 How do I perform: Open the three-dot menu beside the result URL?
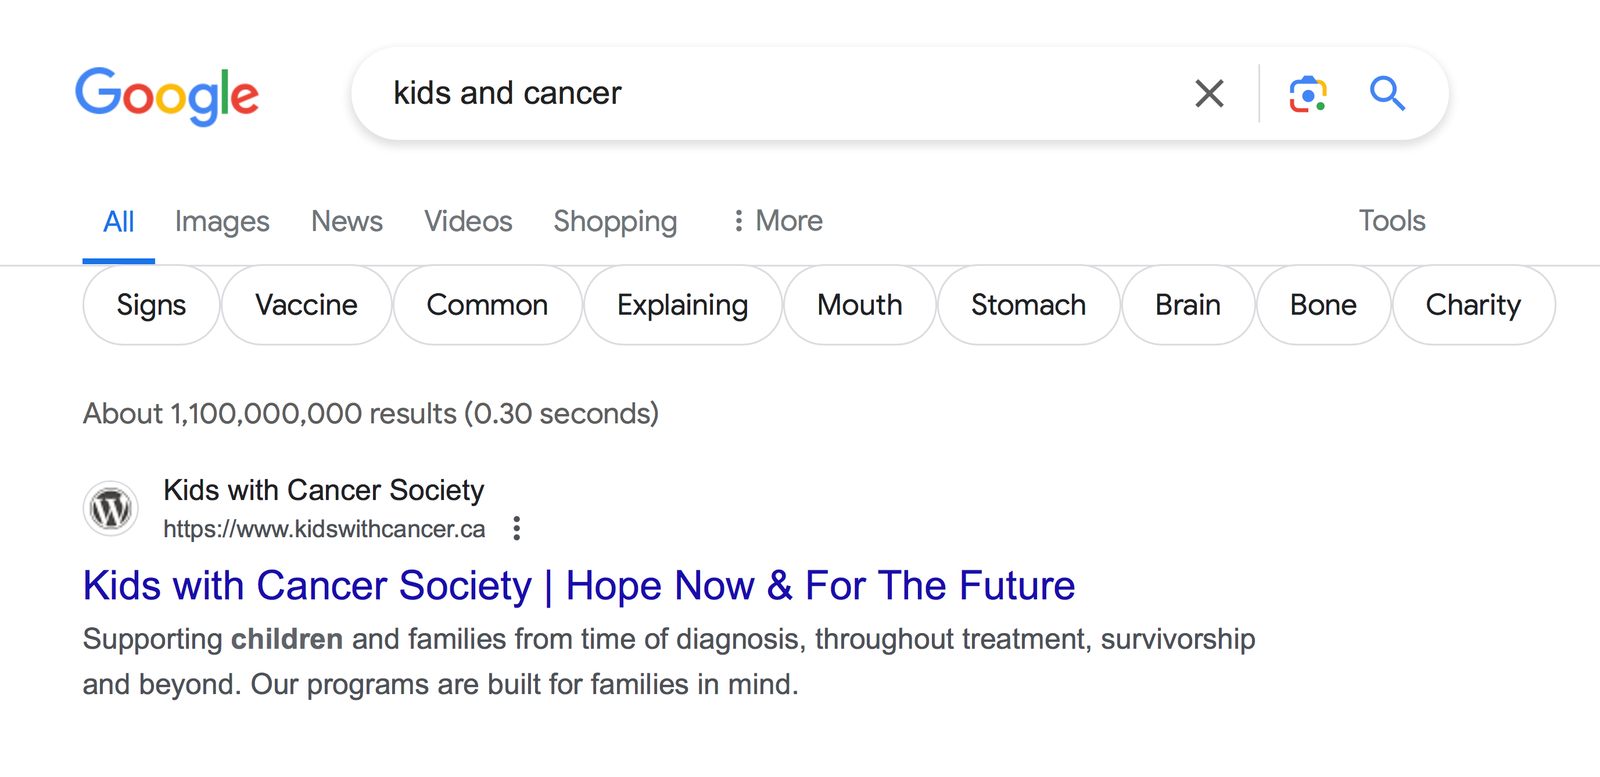(x=516, y=529)
